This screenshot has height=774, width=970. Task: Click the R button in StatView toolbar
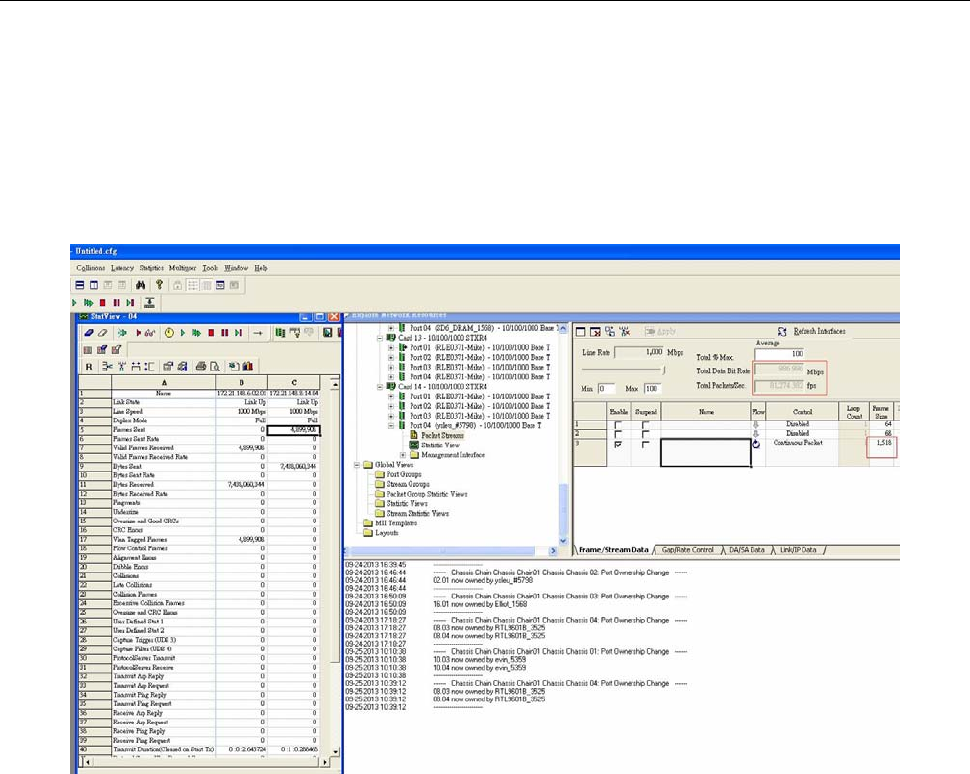coord(89,366)
